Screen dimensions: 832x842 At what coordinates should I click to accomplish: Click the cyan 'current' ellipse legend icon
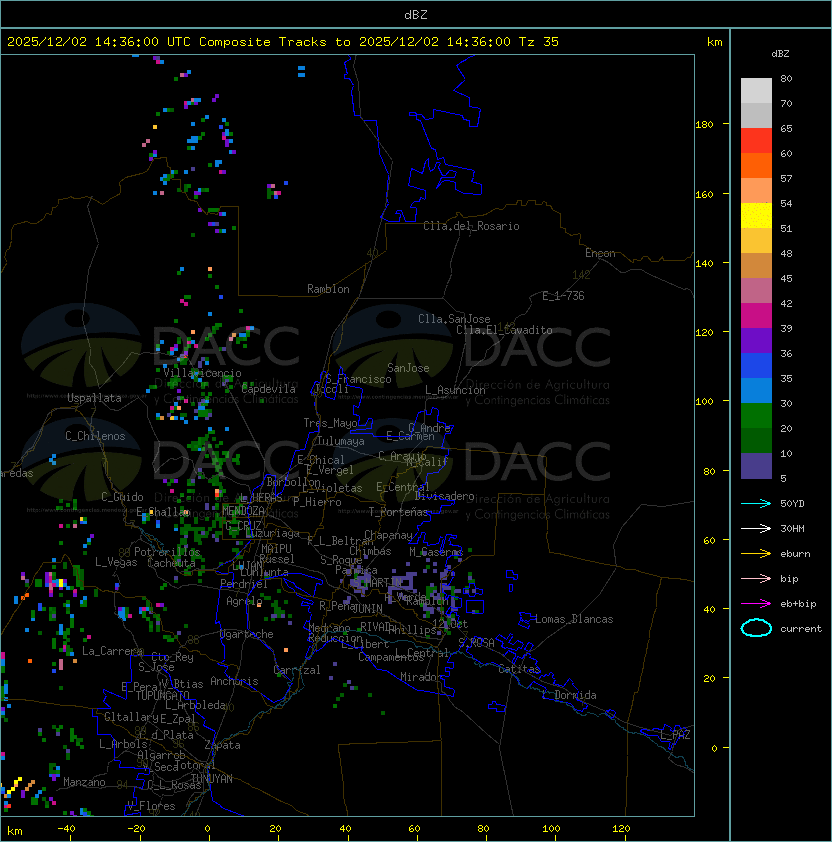coord(756,628)
